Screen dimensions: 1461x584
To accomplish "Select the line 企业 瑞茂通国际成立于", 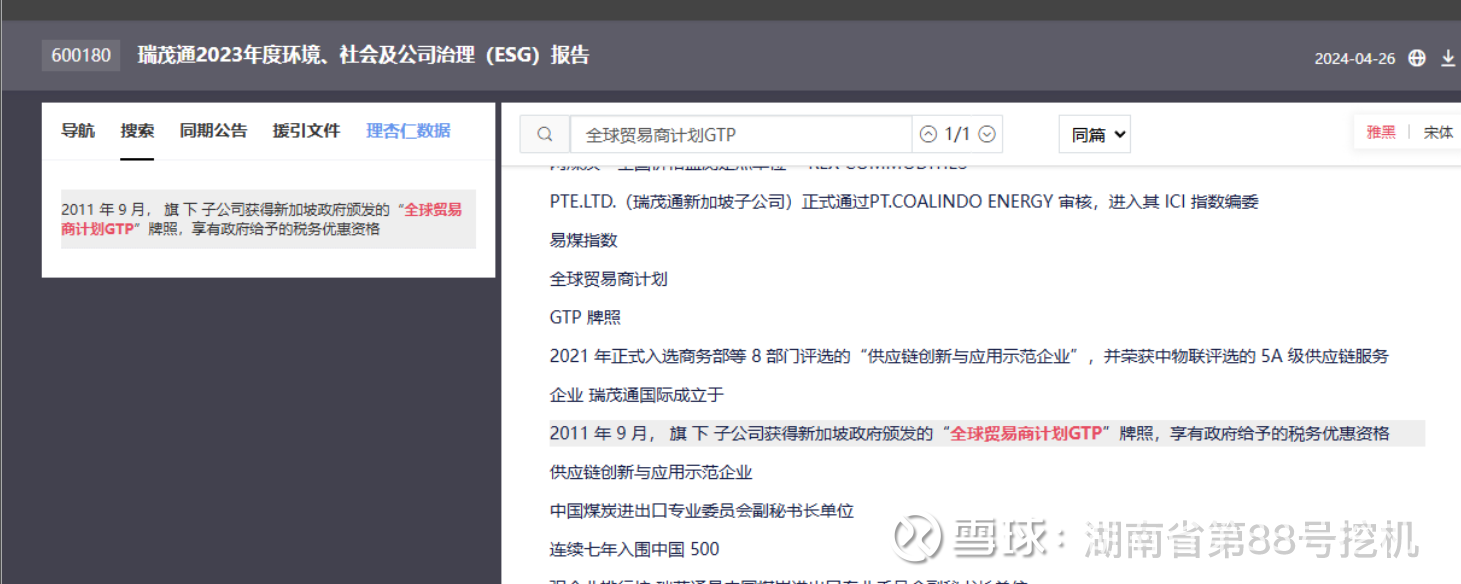I will click(x=637, y=395).
